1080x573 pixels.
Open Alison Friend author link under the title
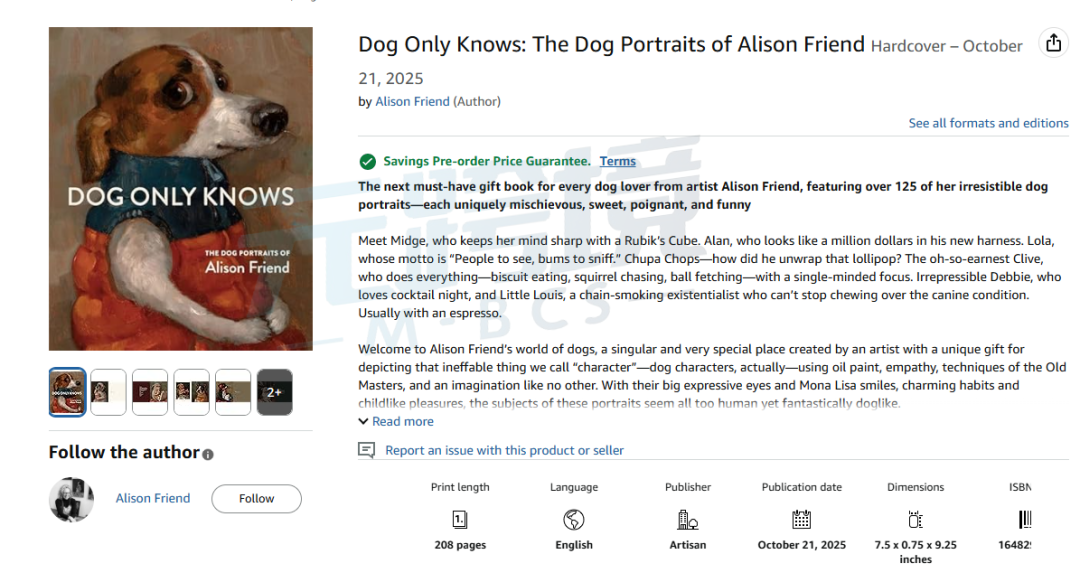pos(412,102)
